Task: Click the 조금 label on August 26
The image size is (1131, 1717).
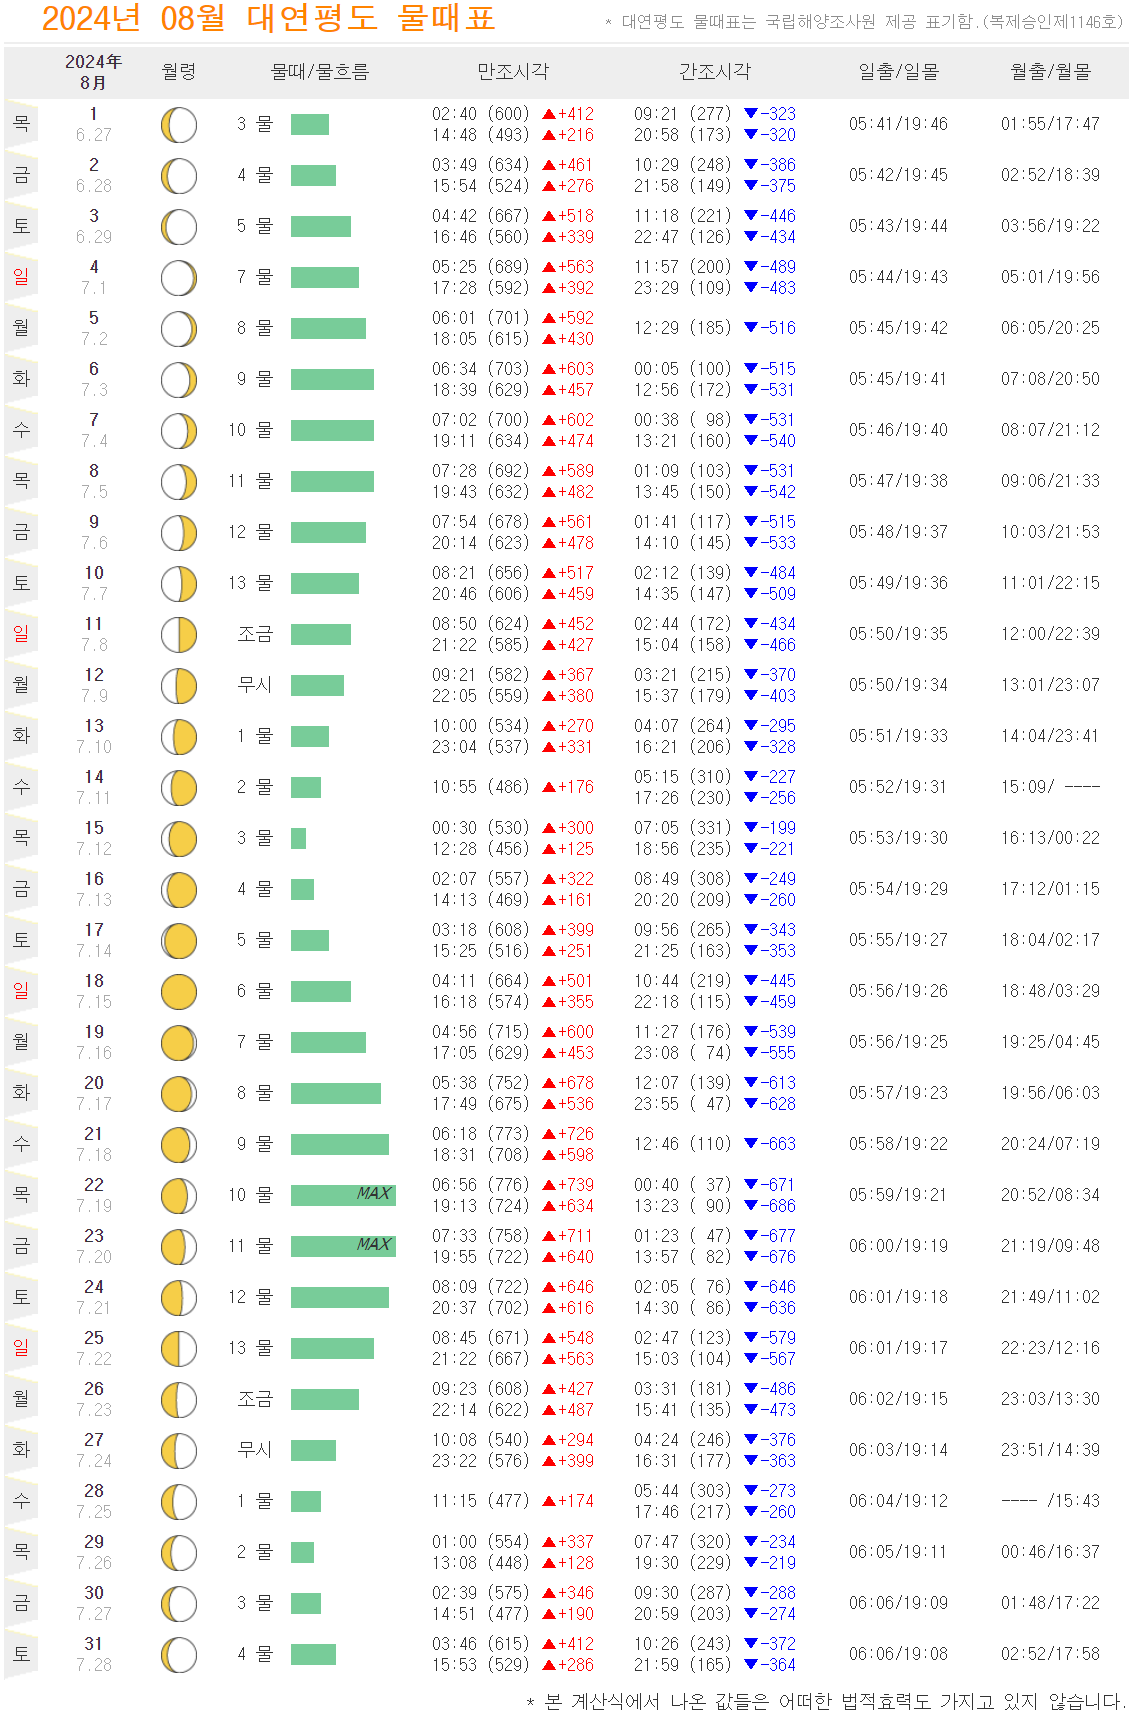Action: pyautogui.click(x=255, y=1400)
